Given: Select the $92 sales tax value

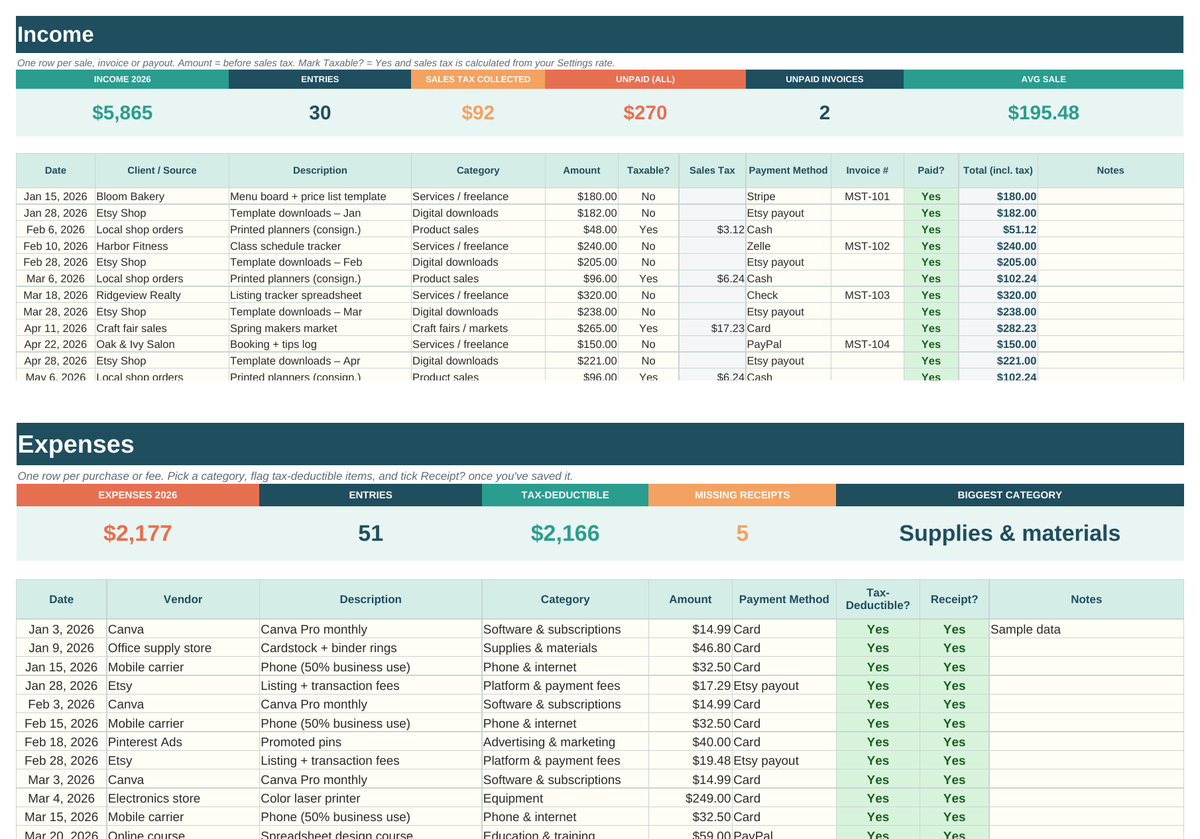Looking at the screenshot, I should [478, 113].
